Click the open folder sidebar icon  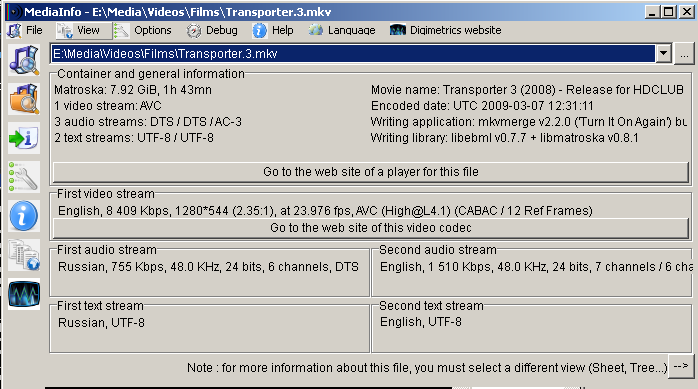pyautogui.click(x=24, y=99)
